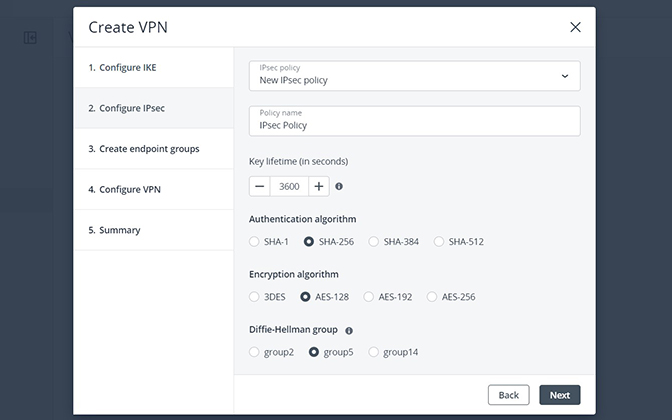Decrease key lifetime with minus button
Viewport: 672px width, 420px height.
coord(259,186)
